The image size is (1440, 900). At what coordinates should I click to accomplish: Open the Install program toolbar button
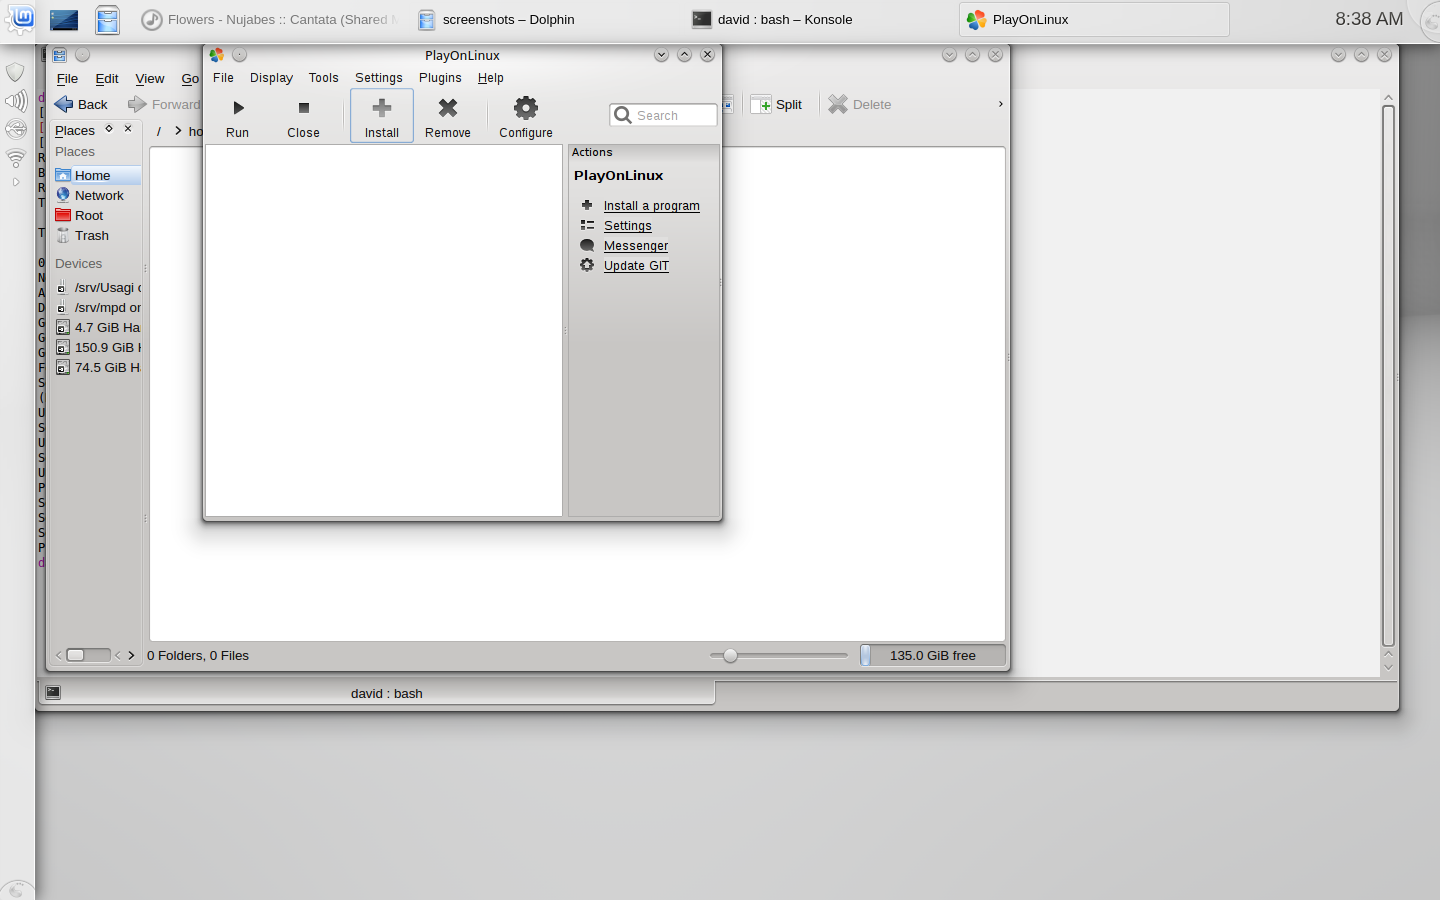[382, 116]
